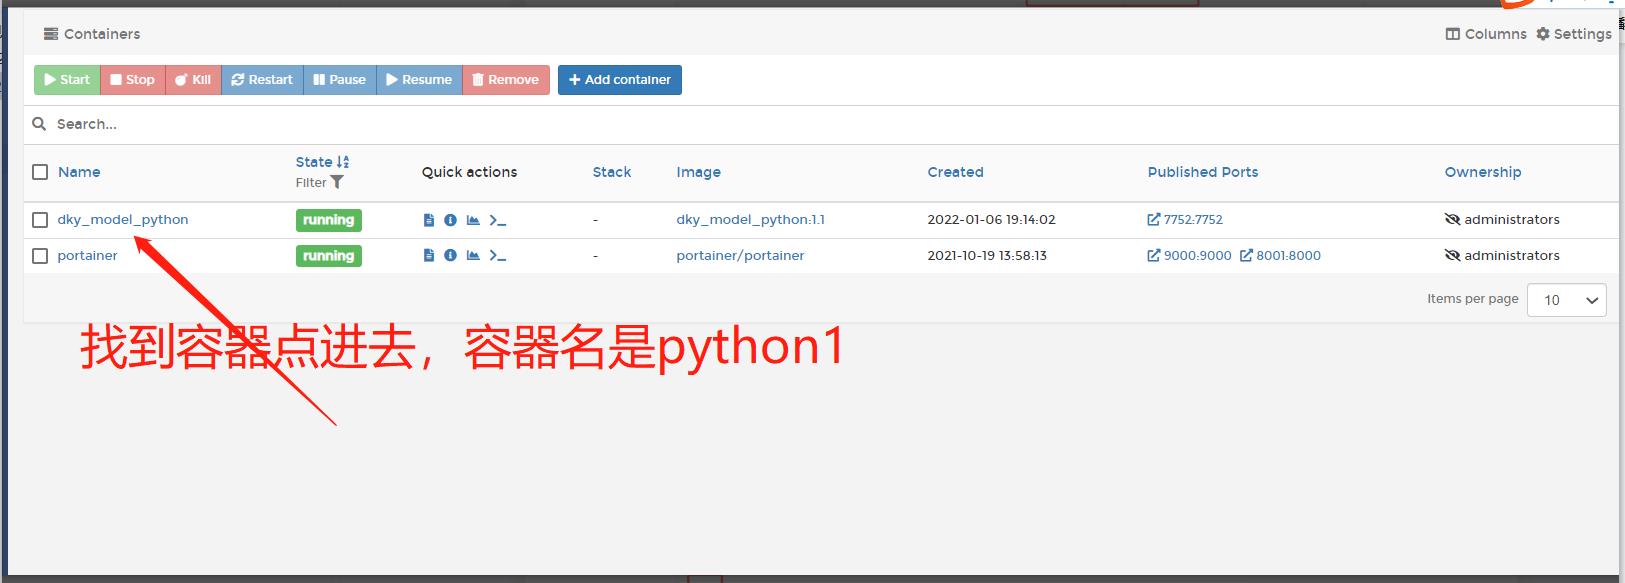Select all containers checkbox in header

(x=40, y=172)
